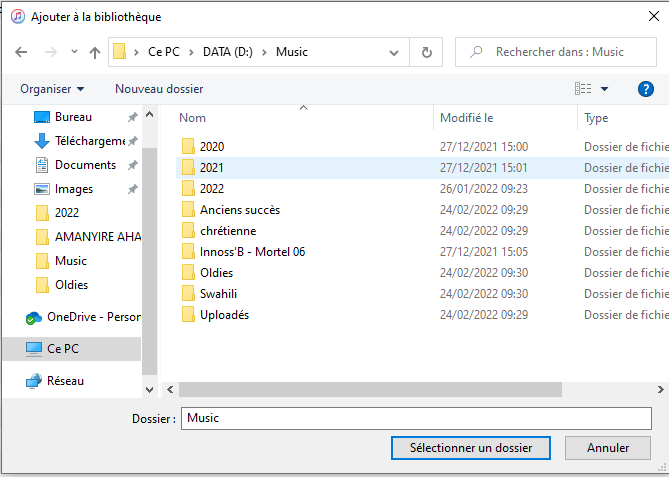Click horizontal scrollbar left arrow
The width and height of the screenshot is (669, 477).
pos(170,390)
